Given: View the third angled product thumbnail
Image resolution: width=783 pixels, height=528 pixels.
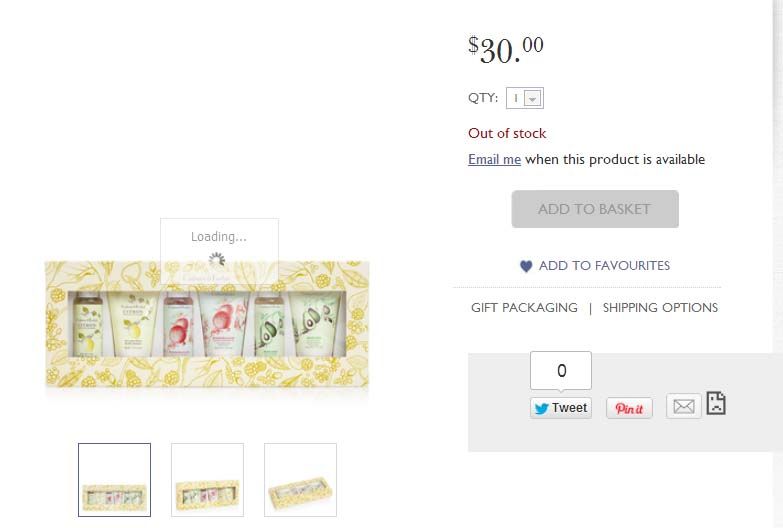Looking at the screenshot, I should point(300,480).
